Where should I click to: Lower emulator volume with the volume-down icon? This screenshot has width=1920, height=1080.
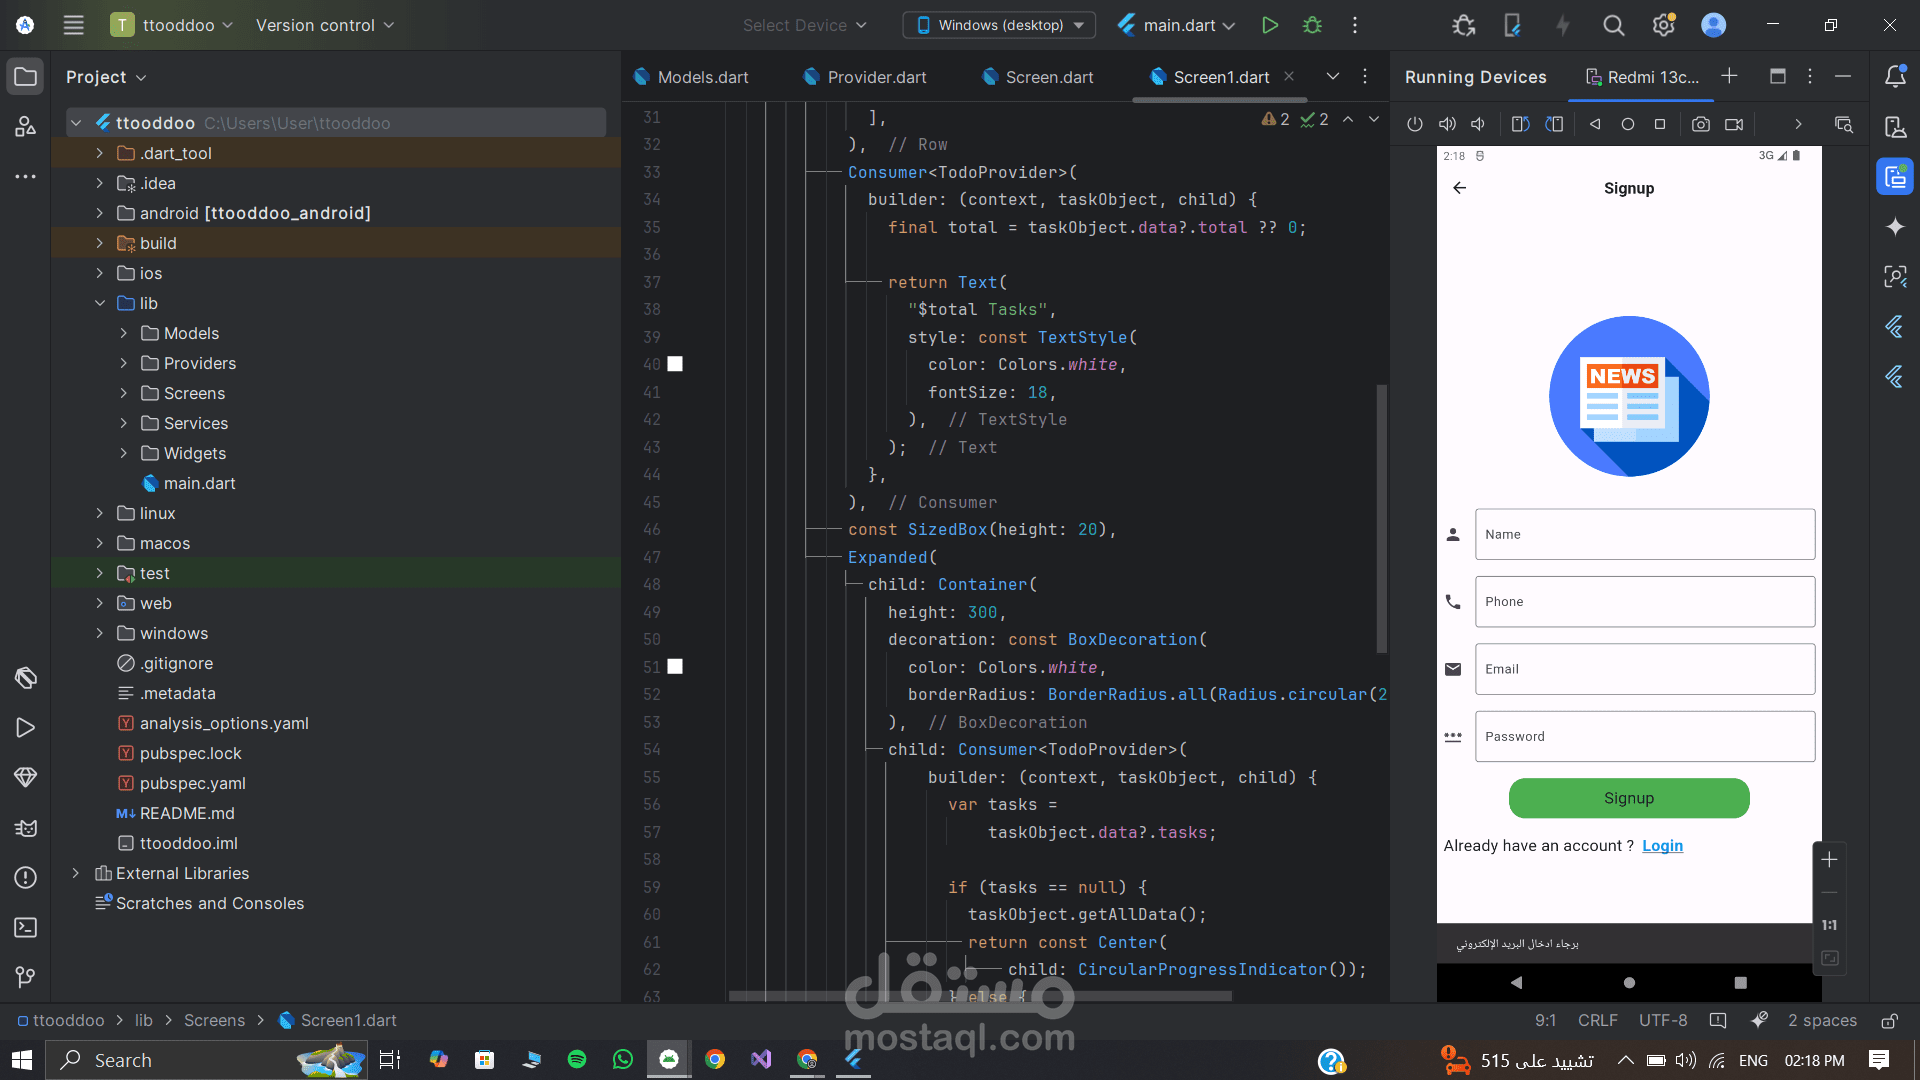click(1479, 123)
